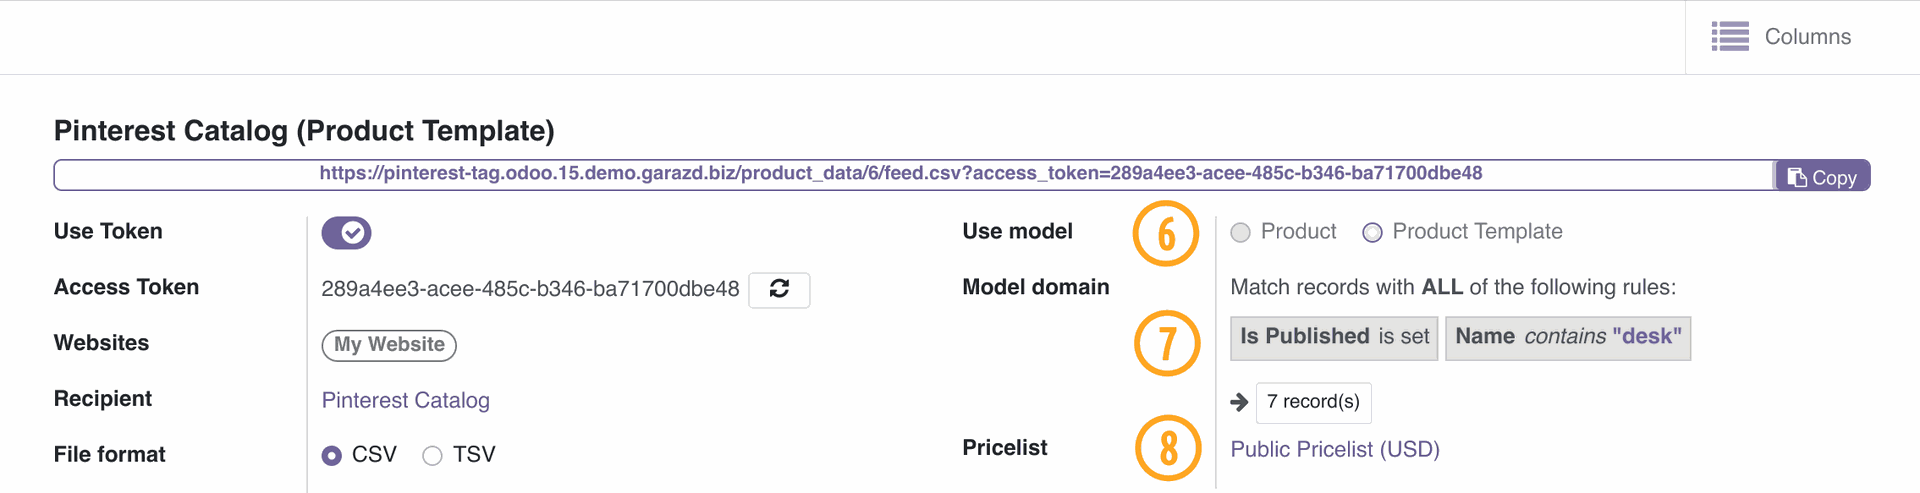Open the Pinterest Catalog recipient link
Screen dimensions: 1920x493
405,400
